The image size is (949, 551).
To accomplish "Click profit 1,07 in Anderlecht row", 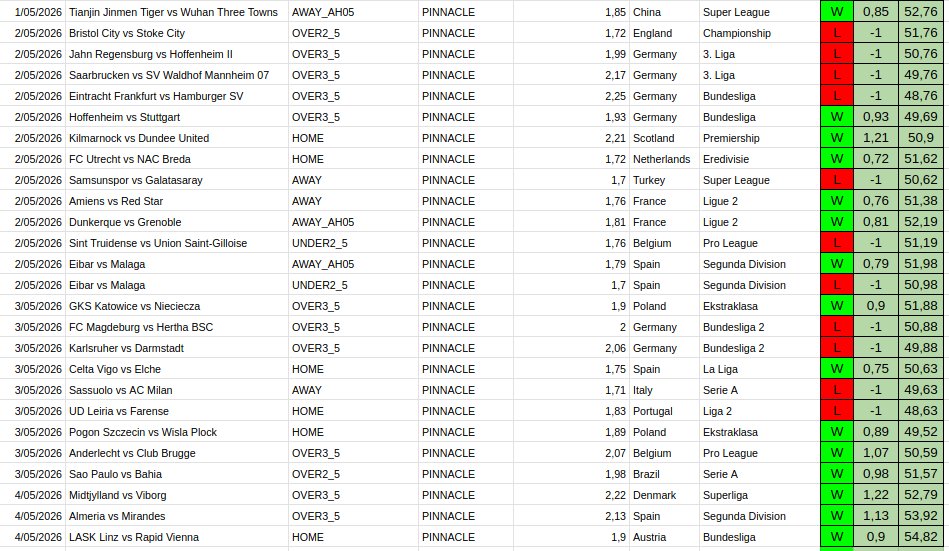I will tap(876, 453).
